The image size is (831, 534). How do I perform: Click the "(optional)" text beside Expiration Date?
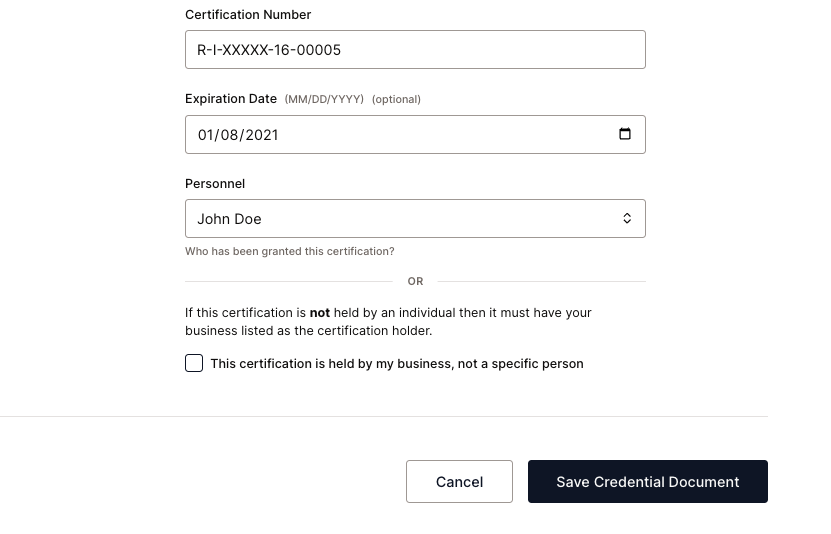click(x=396, y=100)
